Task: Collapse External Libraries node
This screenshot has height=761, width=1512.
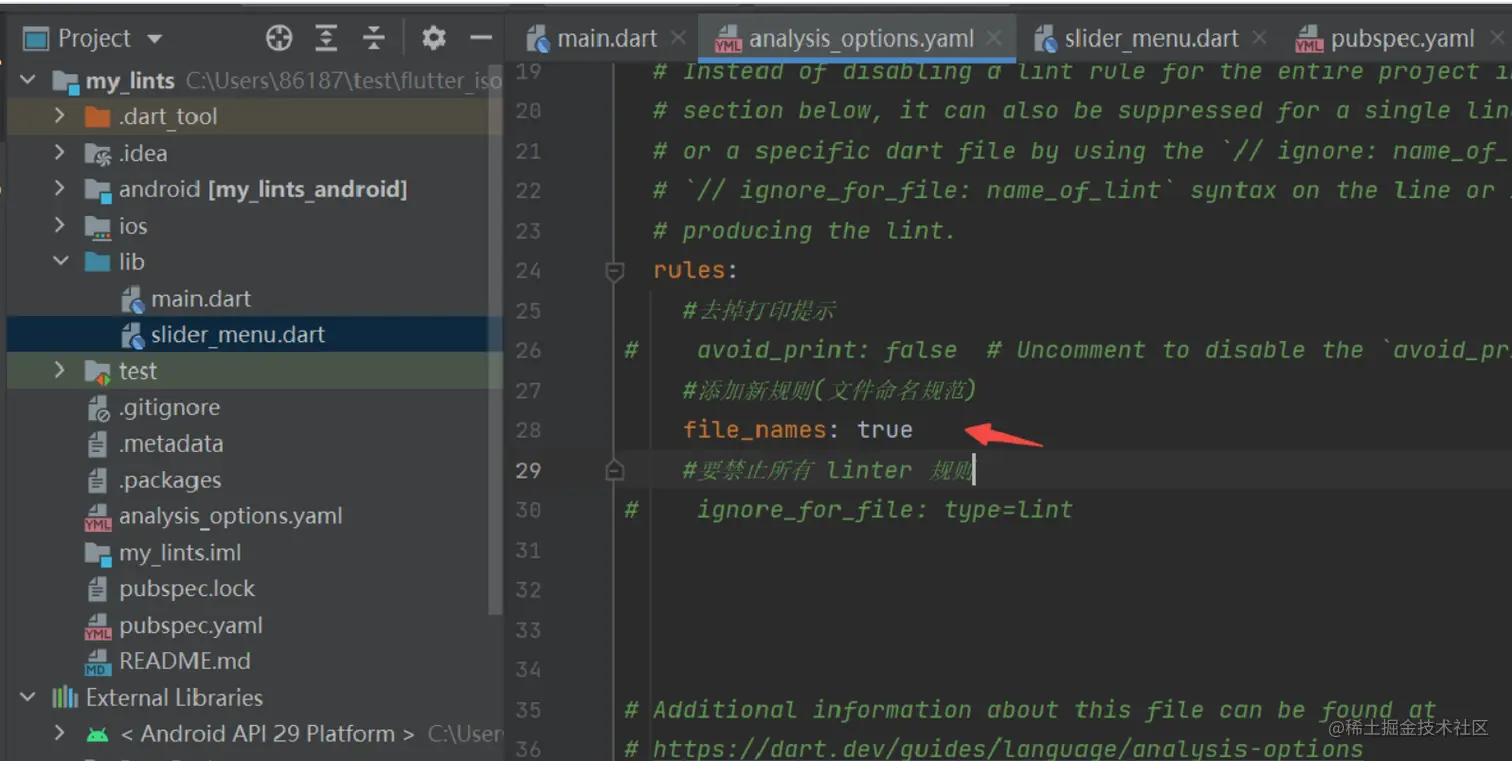Action: 28,697
